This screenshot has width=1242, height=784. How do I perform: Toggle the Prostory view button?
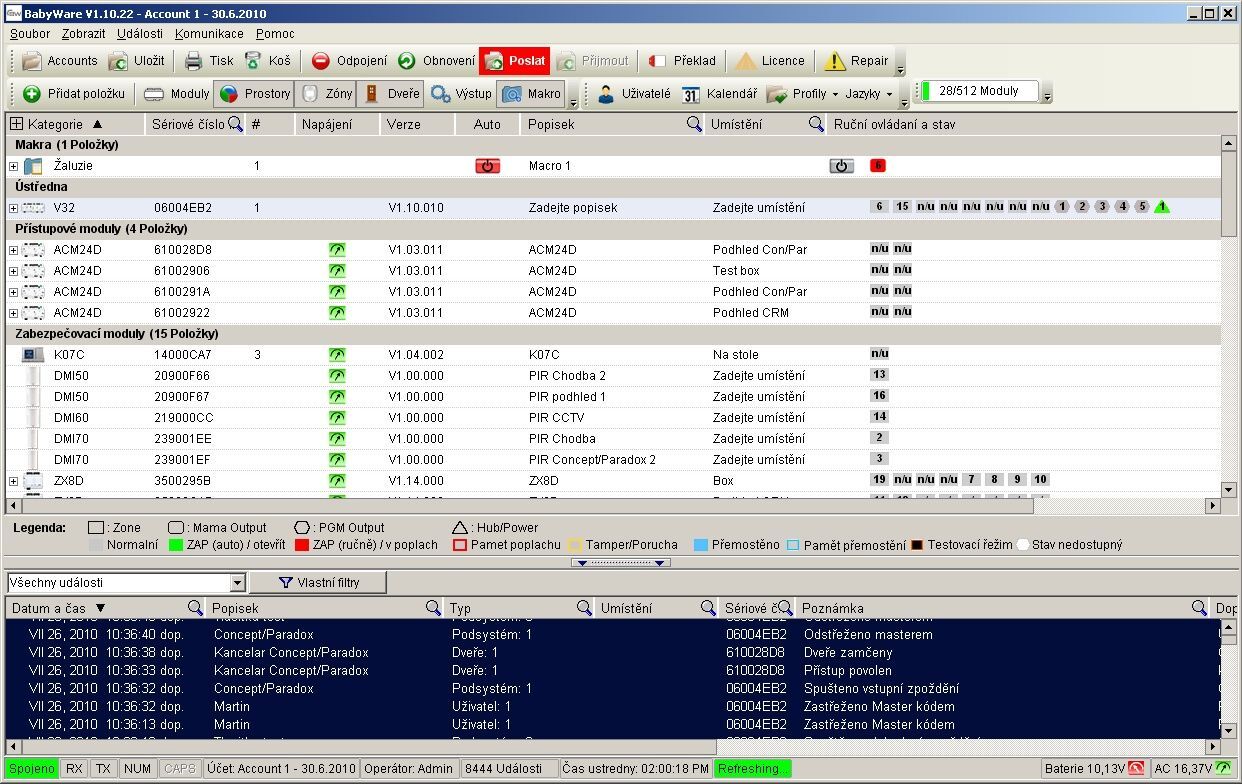(254, 94)
